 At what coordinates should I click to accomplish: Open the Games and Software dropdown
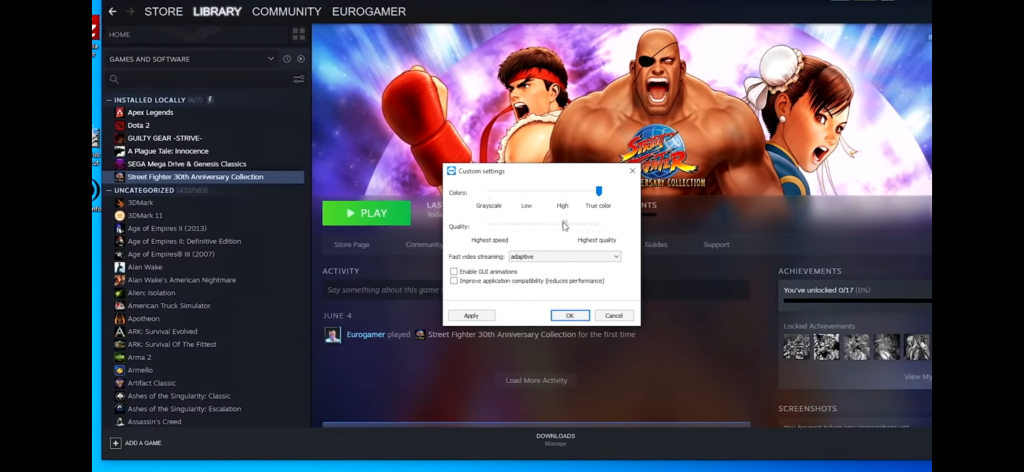pyautogui.click(x=192, y=59)
